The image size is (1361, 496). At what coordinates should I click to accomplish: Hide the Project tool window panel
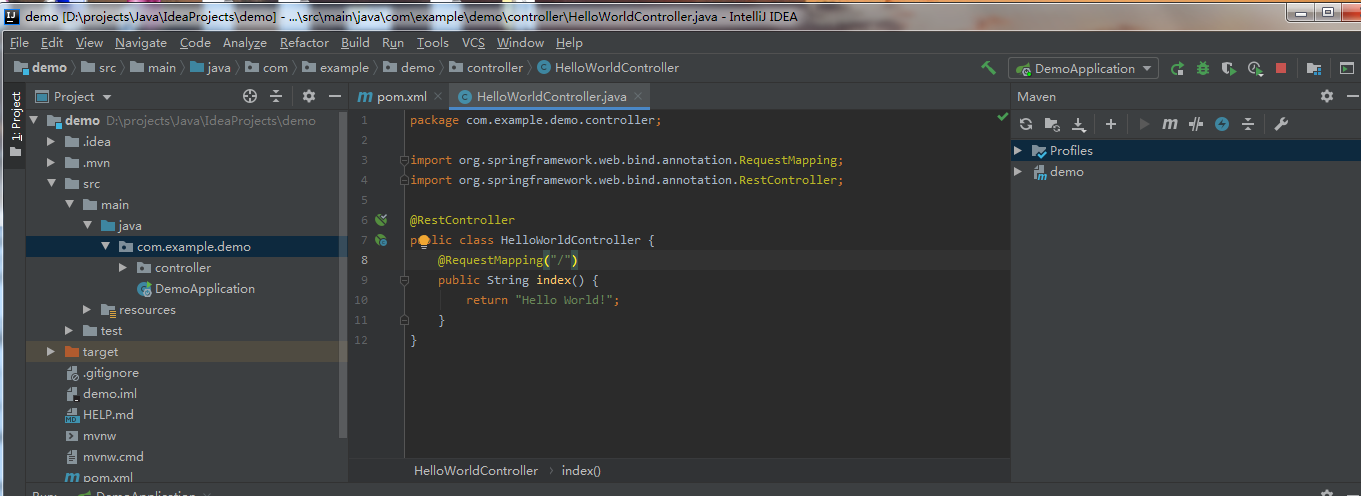pos(334,96)
